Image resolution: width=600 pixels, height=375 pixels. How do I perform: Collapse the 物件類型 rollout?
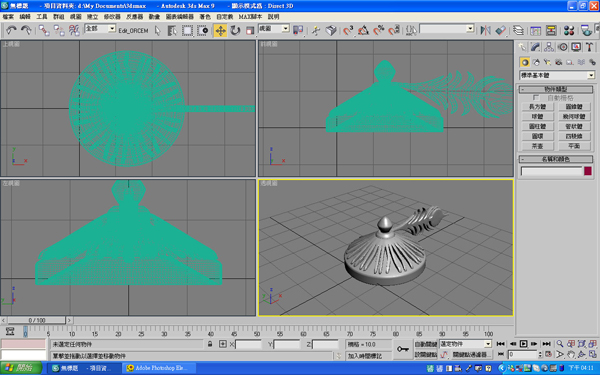click(x=556, y=89)
